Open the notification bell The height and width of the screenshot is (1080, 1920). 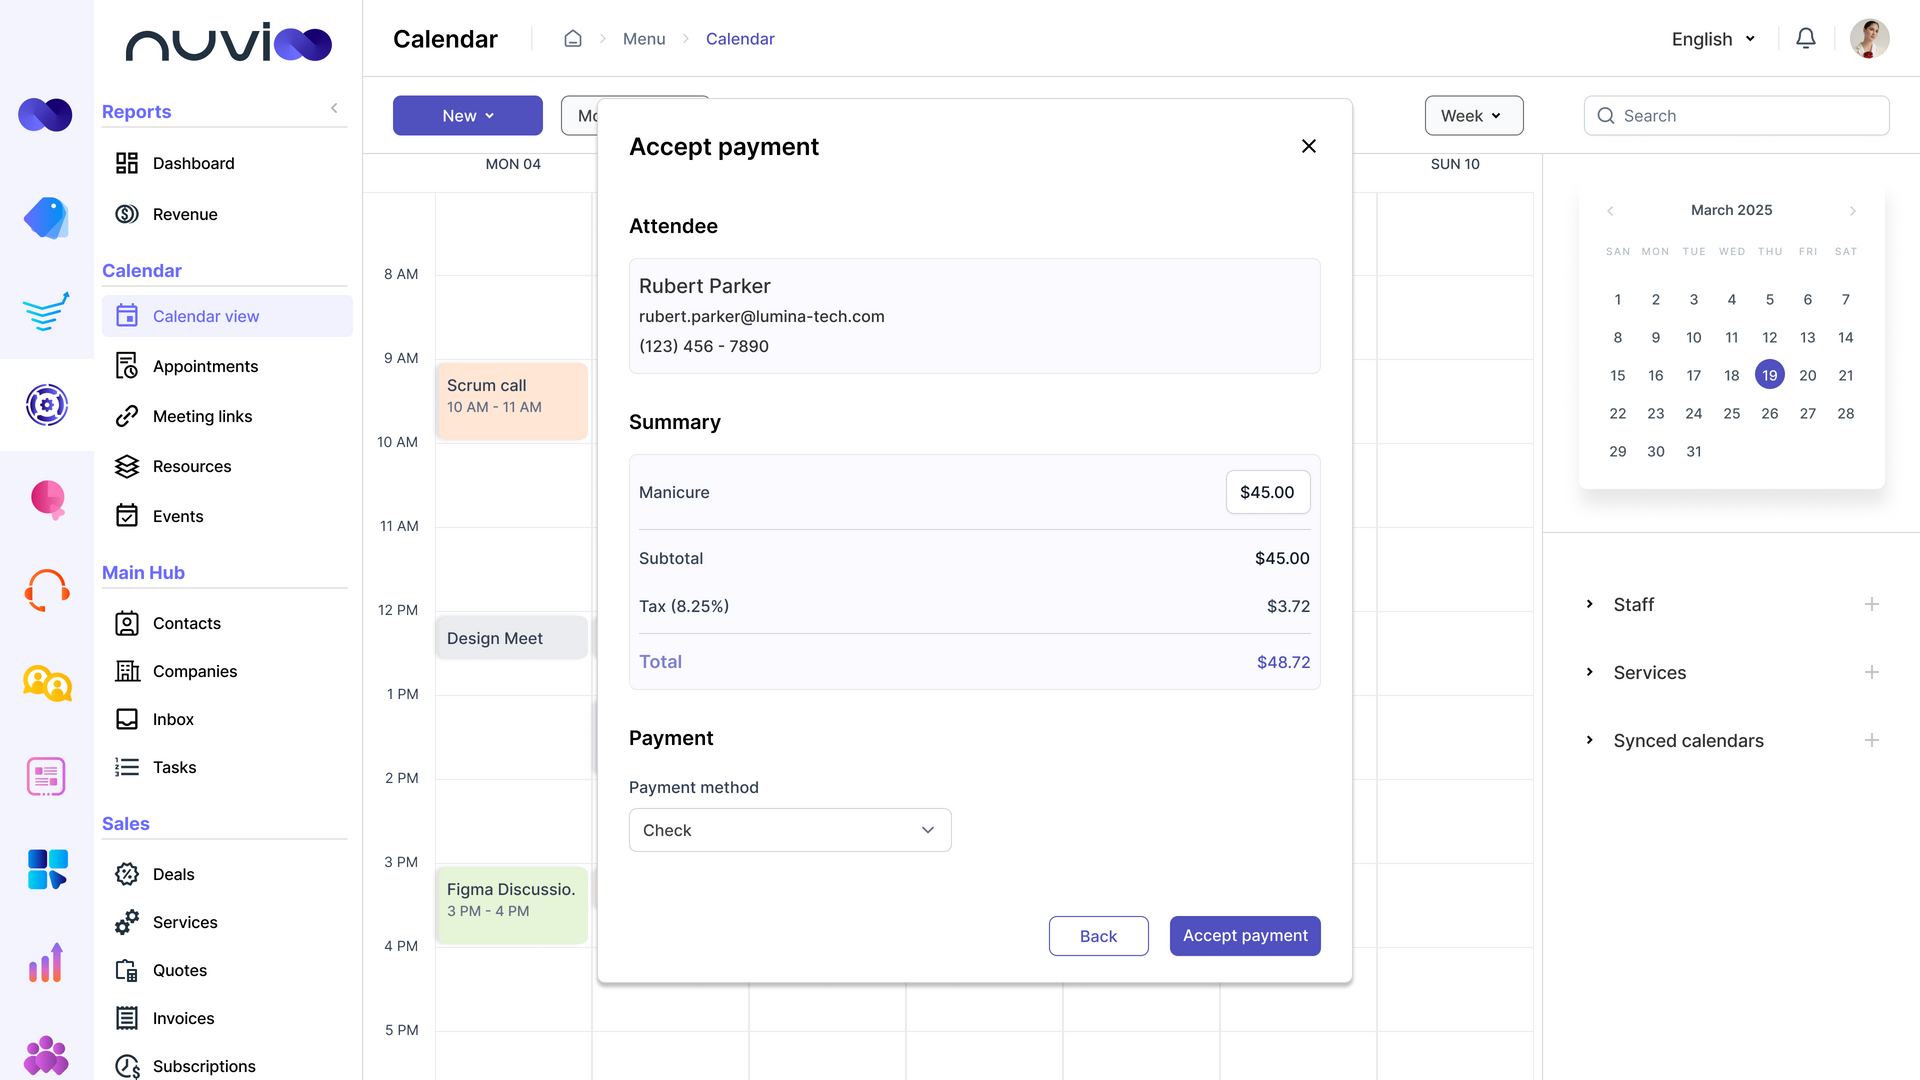point(1806,38)
